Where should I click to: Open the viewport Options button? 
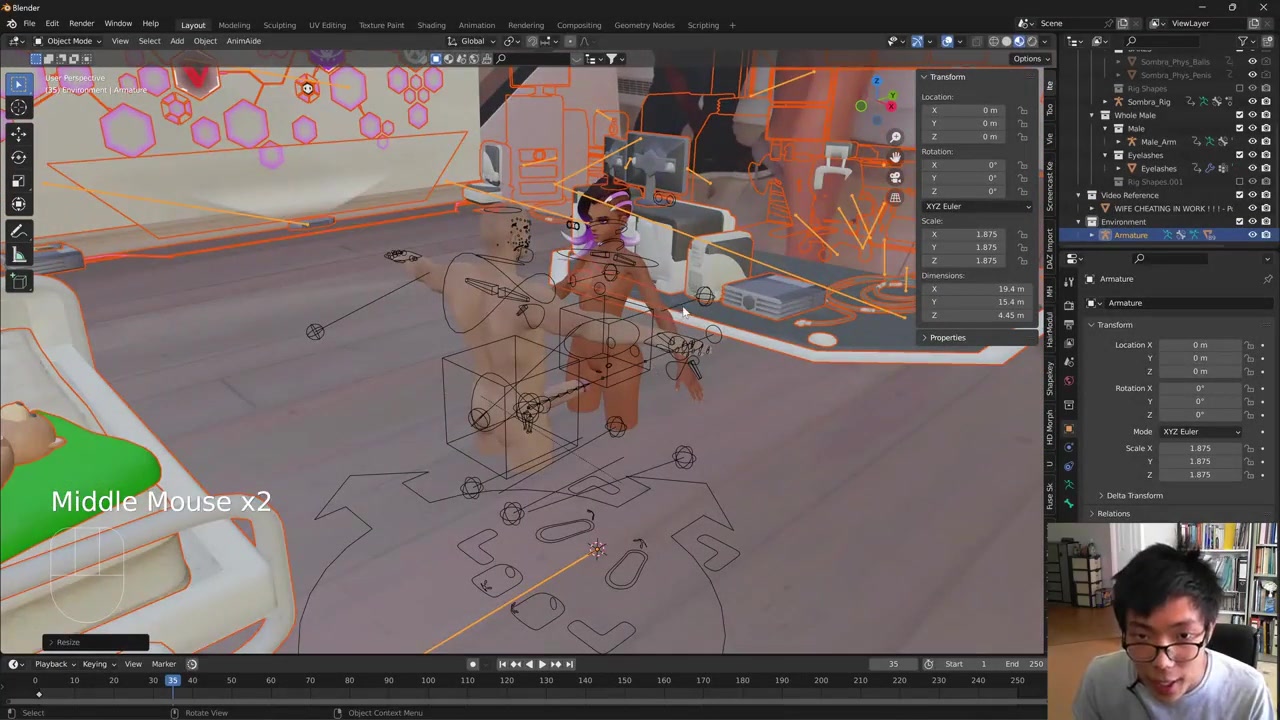pyautogui.click(x=1027, y=58)
